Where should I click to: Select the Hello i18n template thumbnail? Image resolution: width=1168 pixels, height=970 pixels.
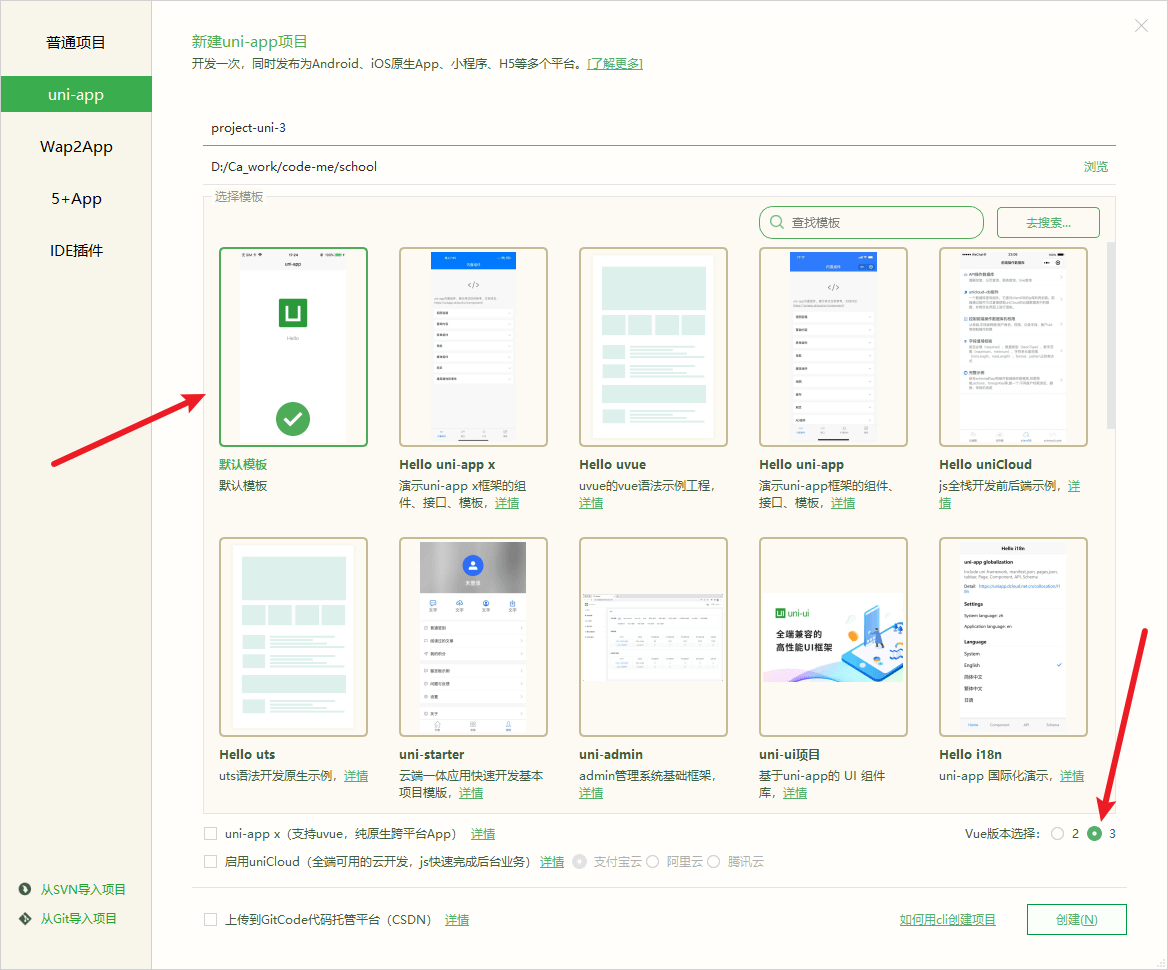1013,637
